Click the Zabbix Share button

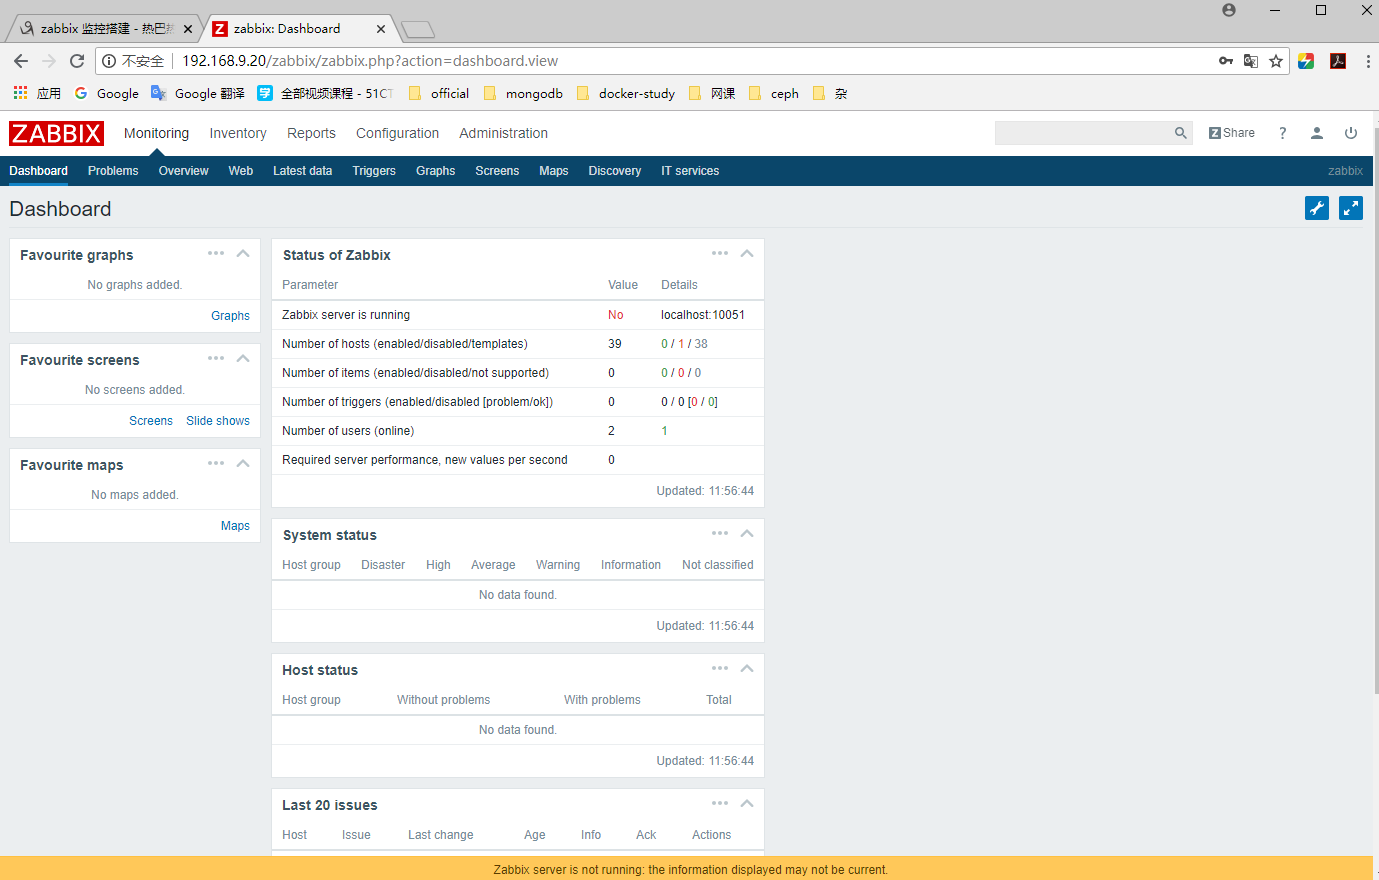[x=1232, y=133]
